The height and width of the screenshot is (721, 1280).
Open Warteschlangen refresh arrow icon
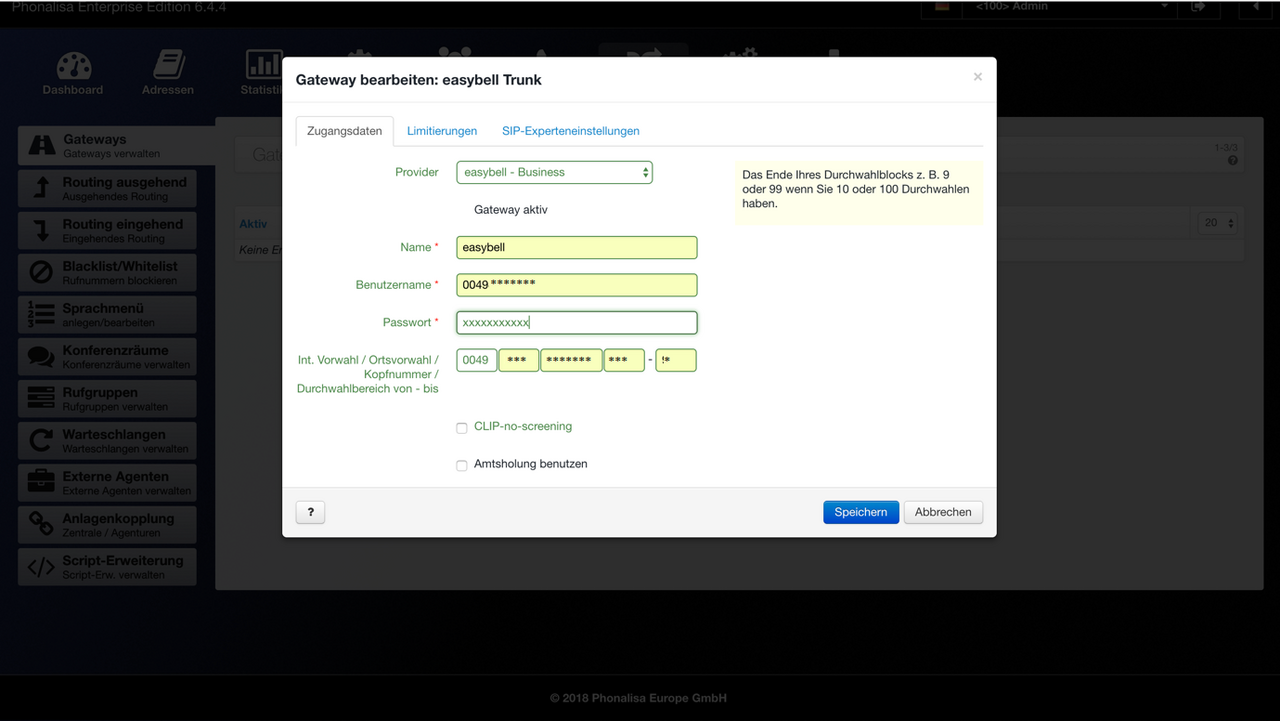41,440
